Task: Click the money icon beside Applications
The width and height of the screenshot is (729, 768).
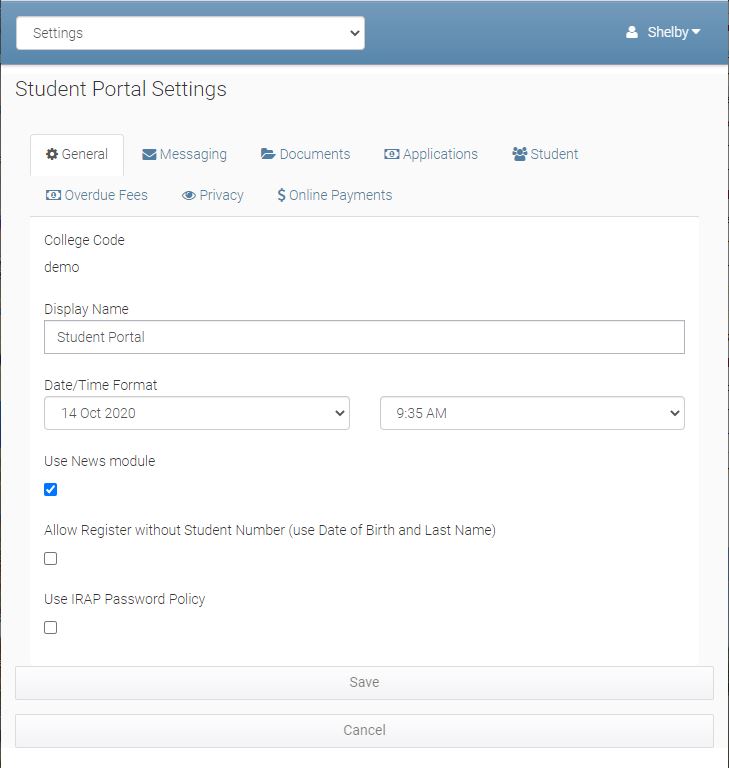Action: pos(391,154)
